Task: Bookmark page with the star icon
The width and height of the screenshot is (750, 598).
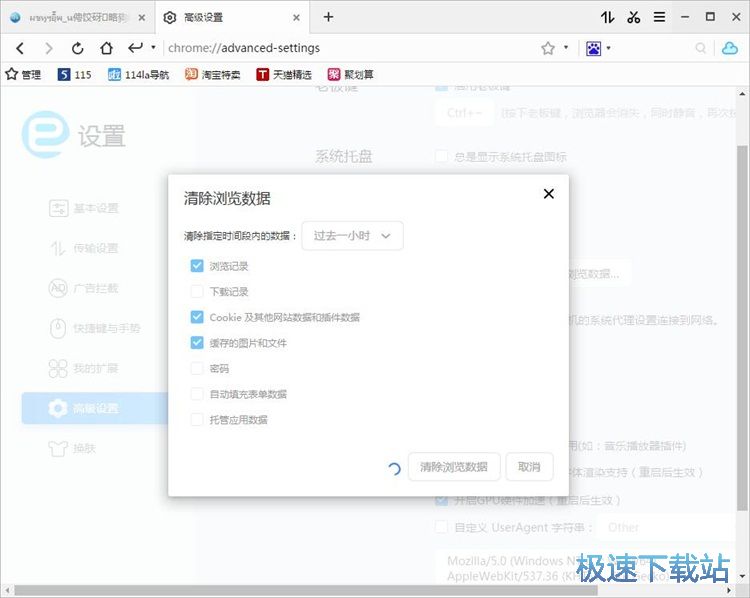Action: point(548,48)
